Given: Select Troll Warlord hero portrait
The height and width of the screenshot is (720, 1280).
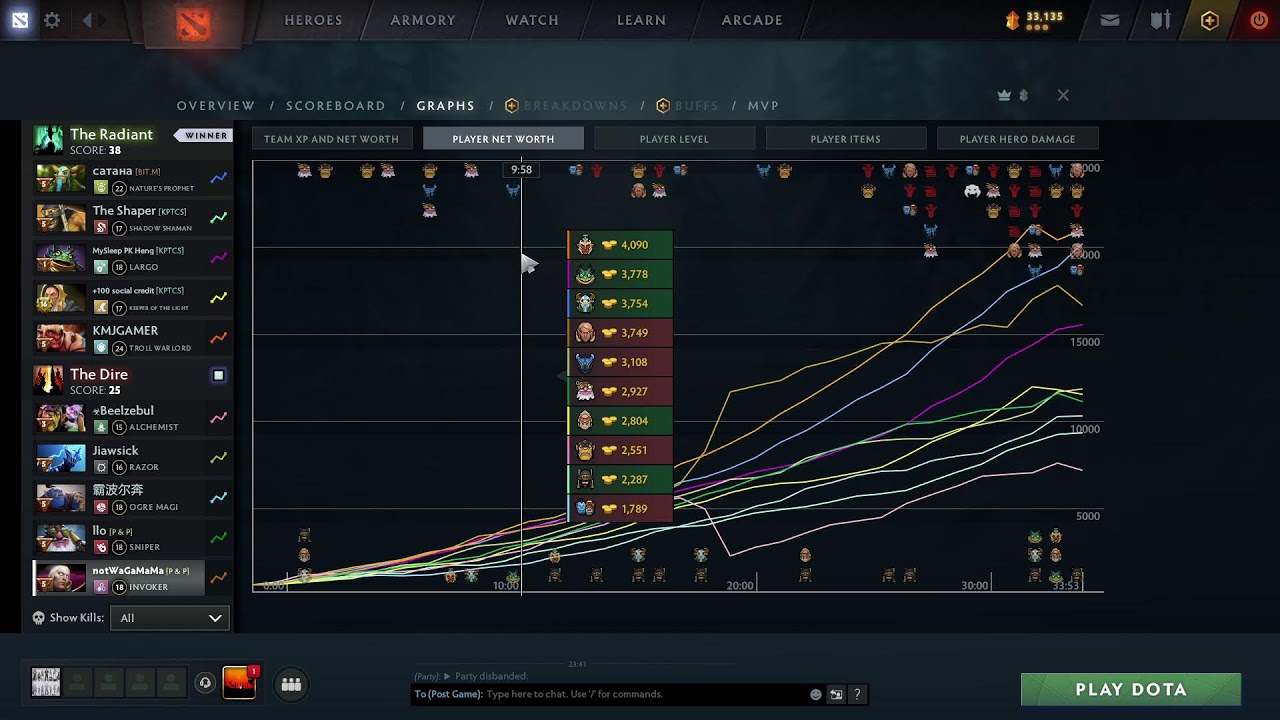Looking at the screenshot, I should click(61, 338).
